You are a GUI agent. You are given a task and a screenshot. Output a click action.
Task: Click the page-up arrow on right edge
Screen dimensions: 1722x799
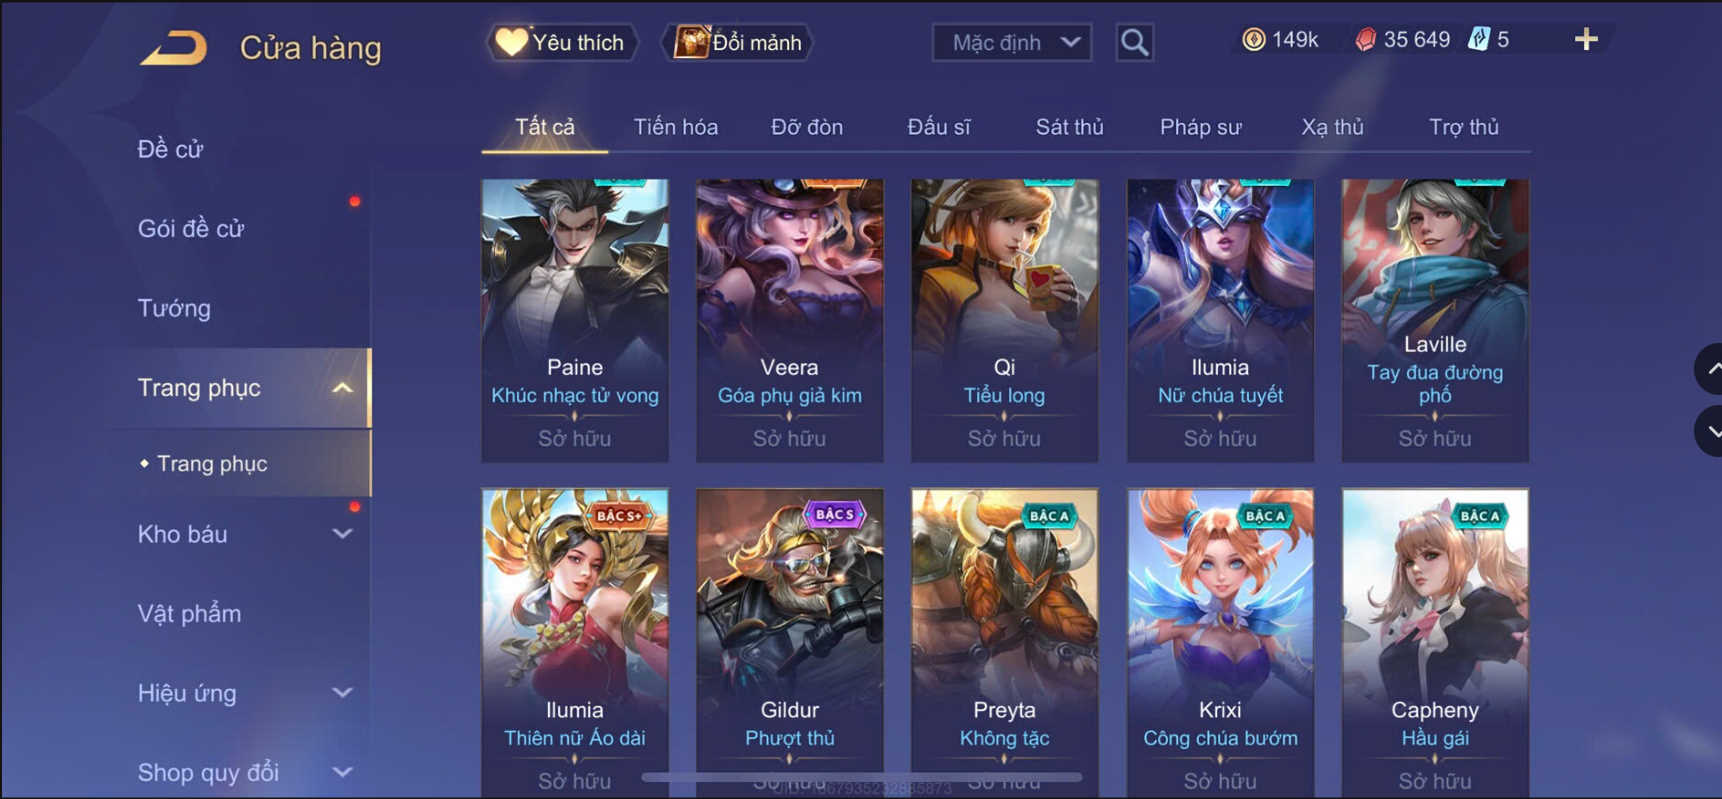(1711, 369)
